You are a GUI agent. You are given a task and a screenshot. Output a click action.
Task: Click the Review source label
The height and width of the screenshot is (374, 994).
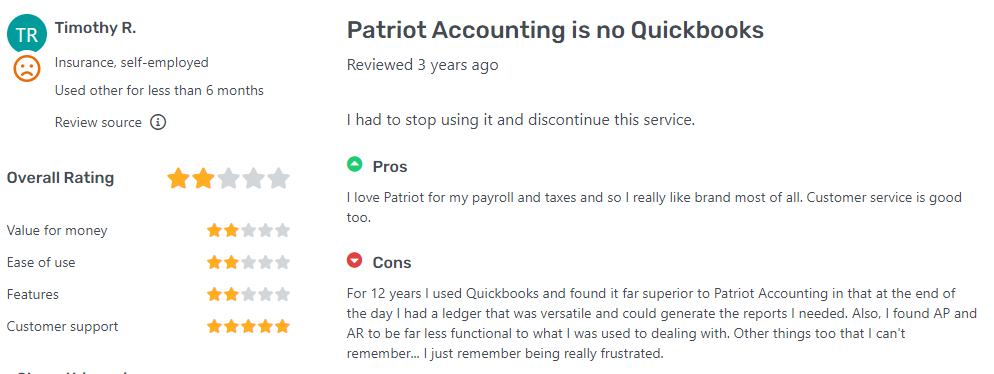tap(98, 122)
